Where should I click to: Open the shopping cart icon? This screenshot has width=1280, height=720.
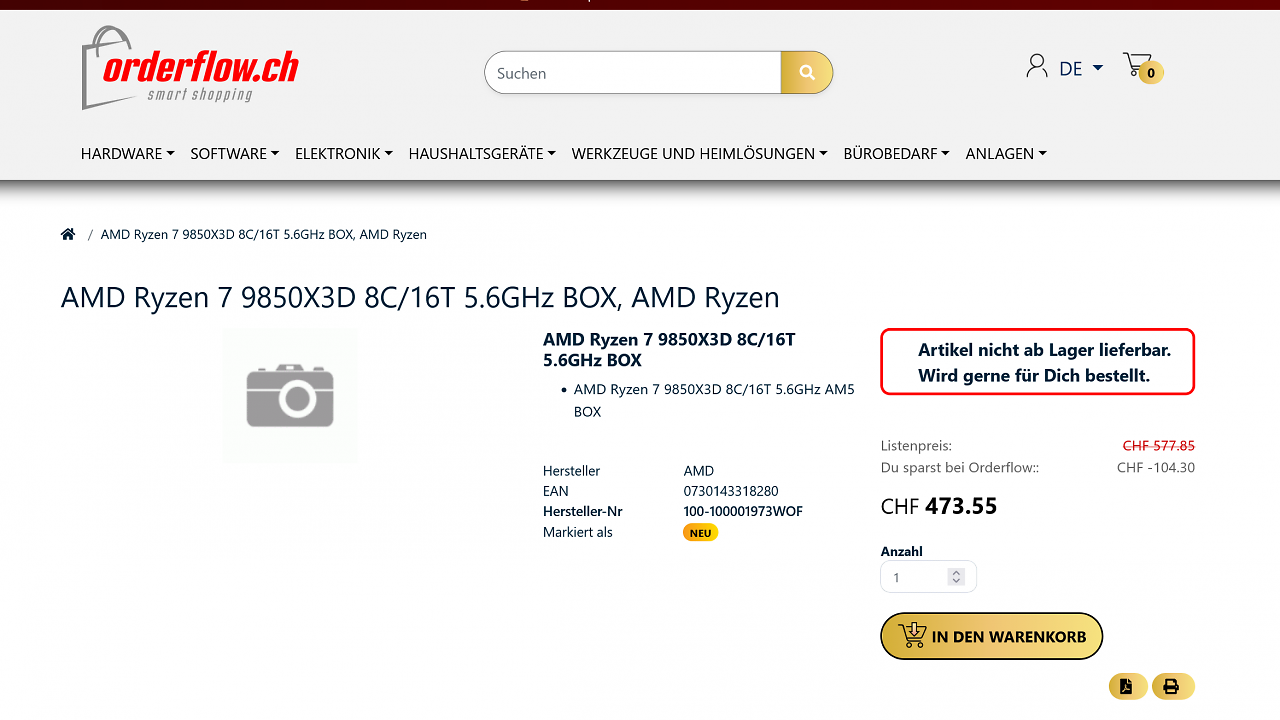(1142, 67)
